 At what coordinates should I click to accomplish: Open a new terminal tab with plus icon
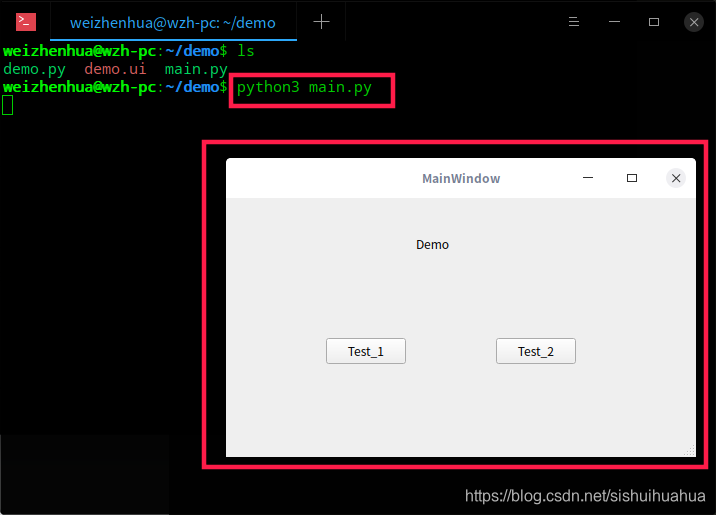pyautogui.click(x=321, y=21)
